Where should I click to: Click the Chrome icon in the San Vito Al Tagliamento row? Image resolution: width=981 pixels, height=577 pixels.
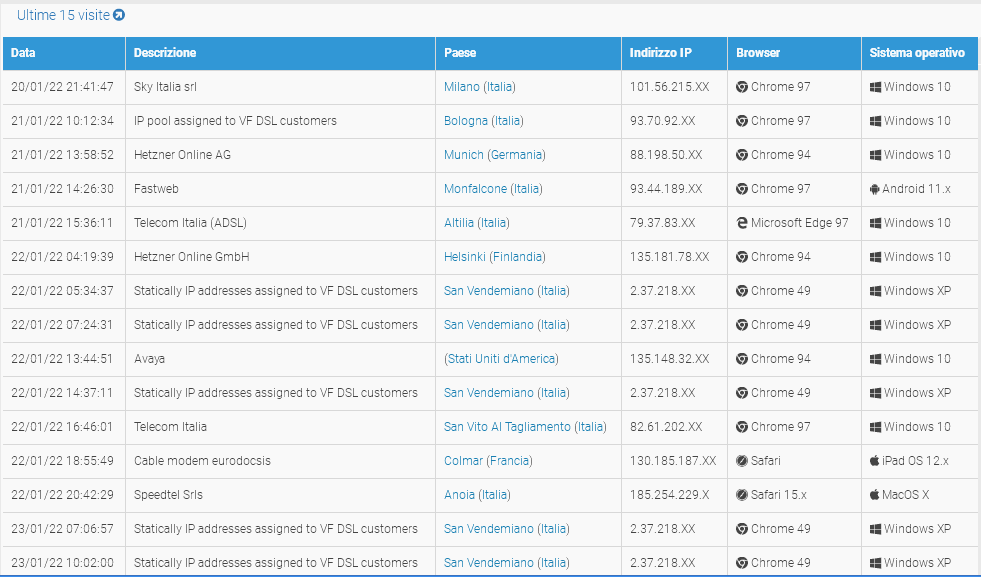coord(742,427)
